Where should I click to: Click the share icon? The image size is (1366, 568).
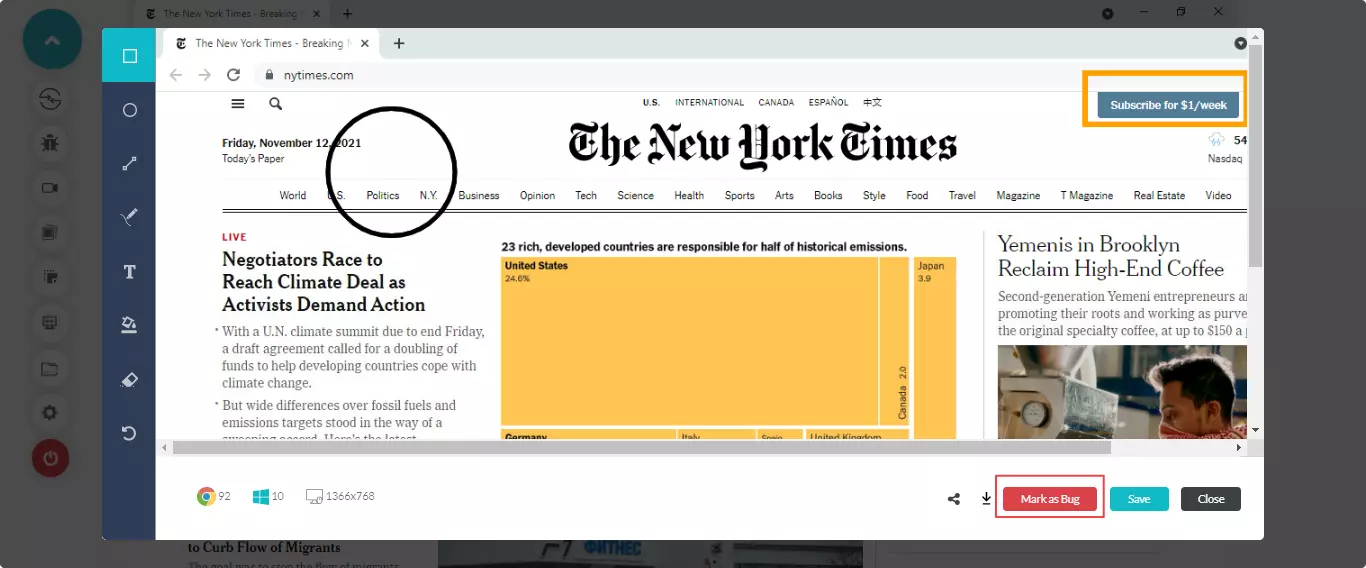pyautogui.click(x=954, y=499)
